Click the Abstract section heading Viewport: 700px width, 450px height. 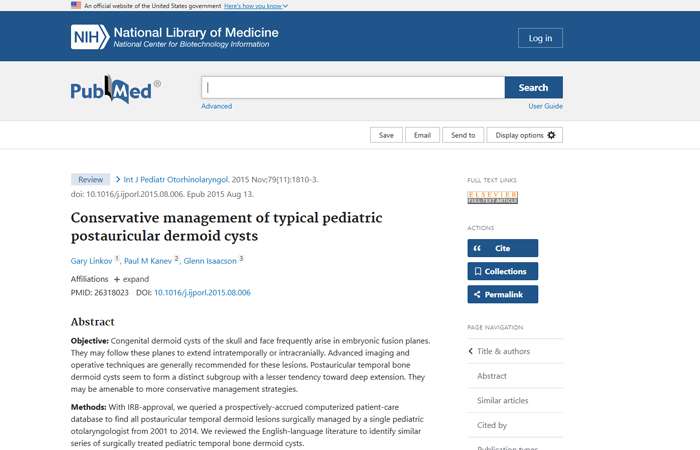tap(92, 322)
